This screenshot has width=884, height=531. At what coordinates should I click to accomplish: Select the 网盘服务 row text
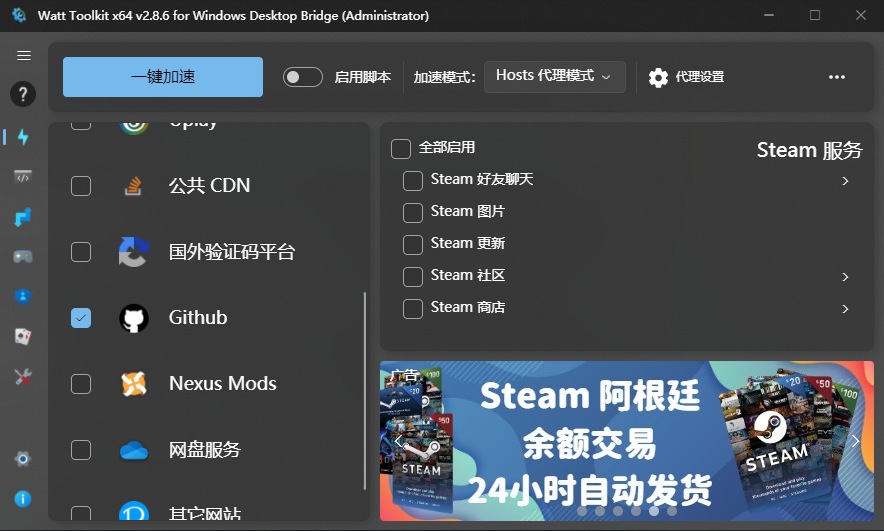click(205, 450)
